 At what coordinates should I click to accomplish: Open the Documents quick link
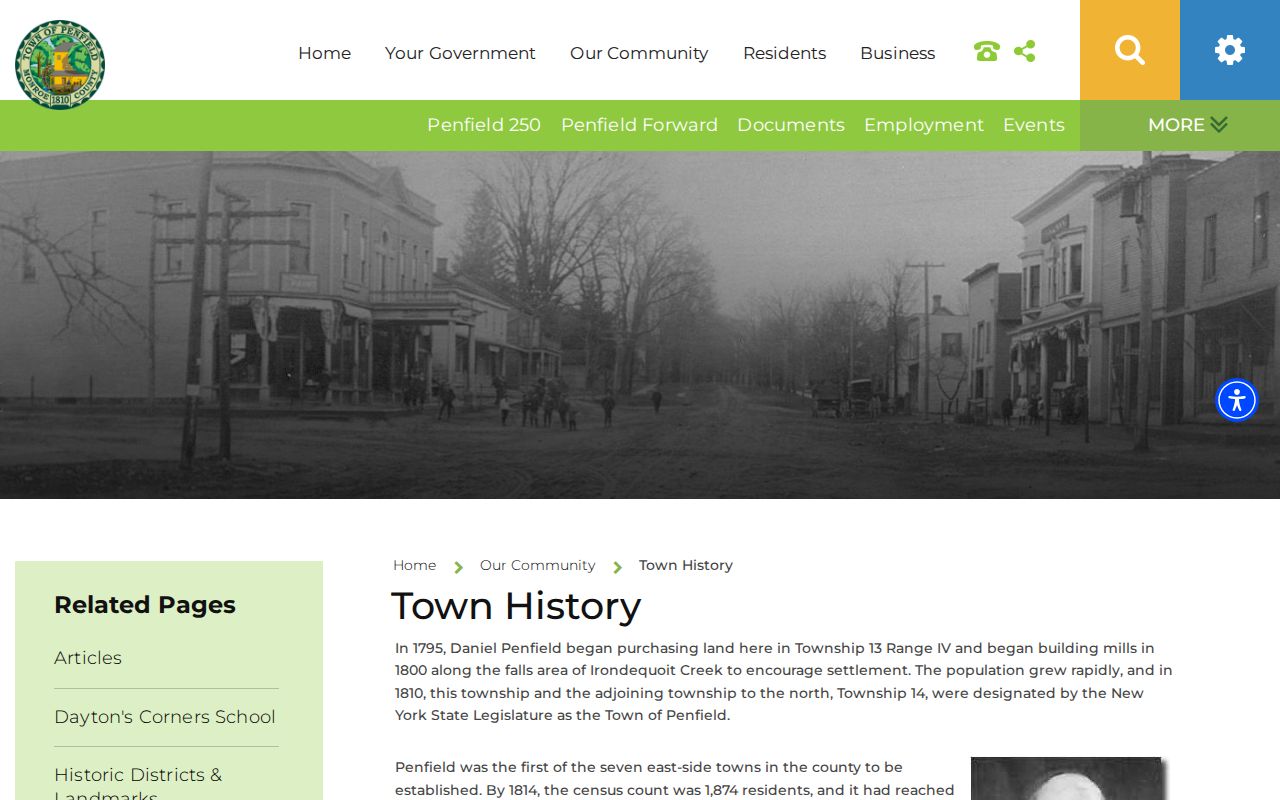click(x=791, y=125)
